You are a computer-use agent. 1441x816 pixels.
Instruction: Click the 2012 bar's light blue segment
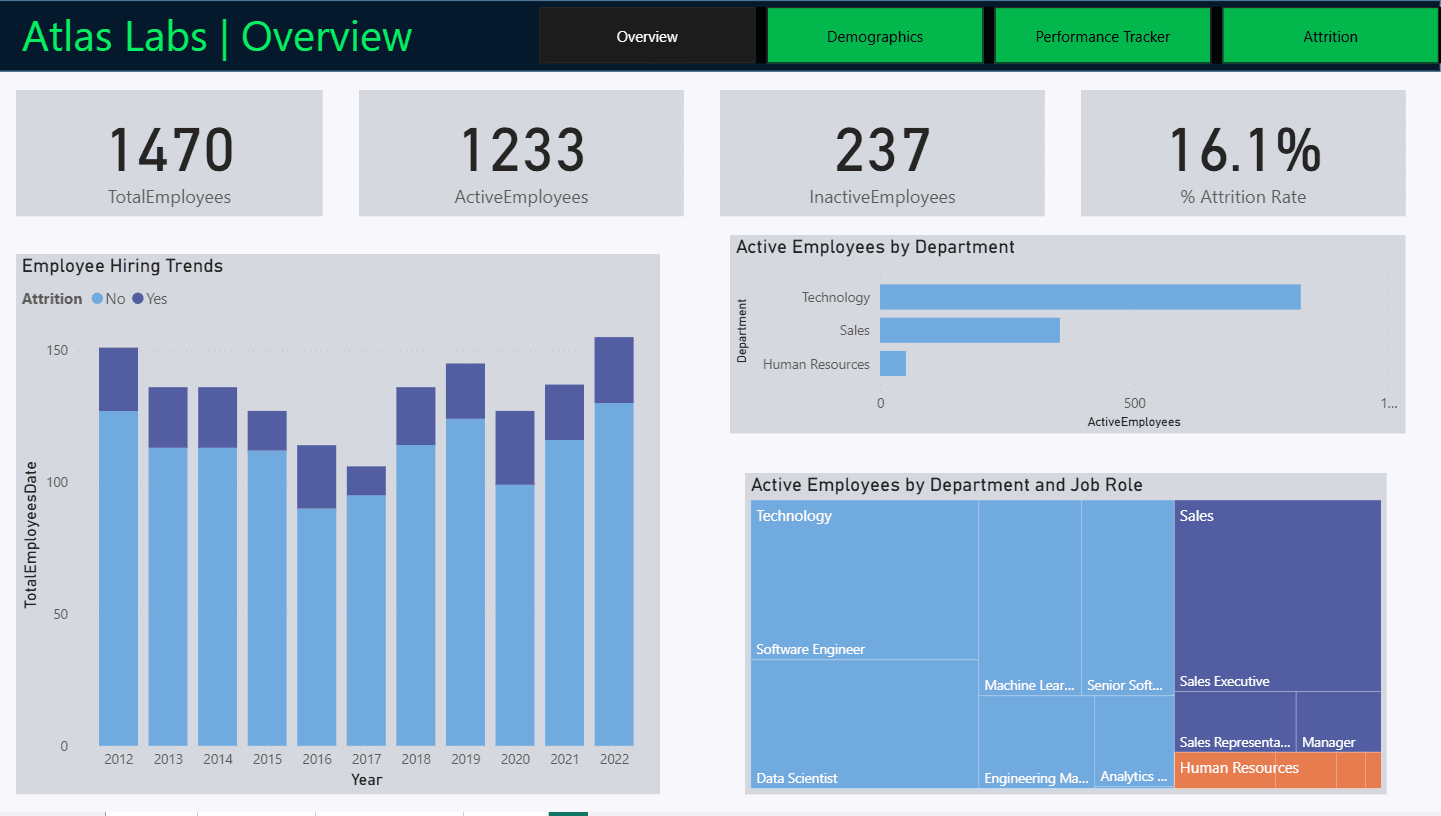[118, 578]
